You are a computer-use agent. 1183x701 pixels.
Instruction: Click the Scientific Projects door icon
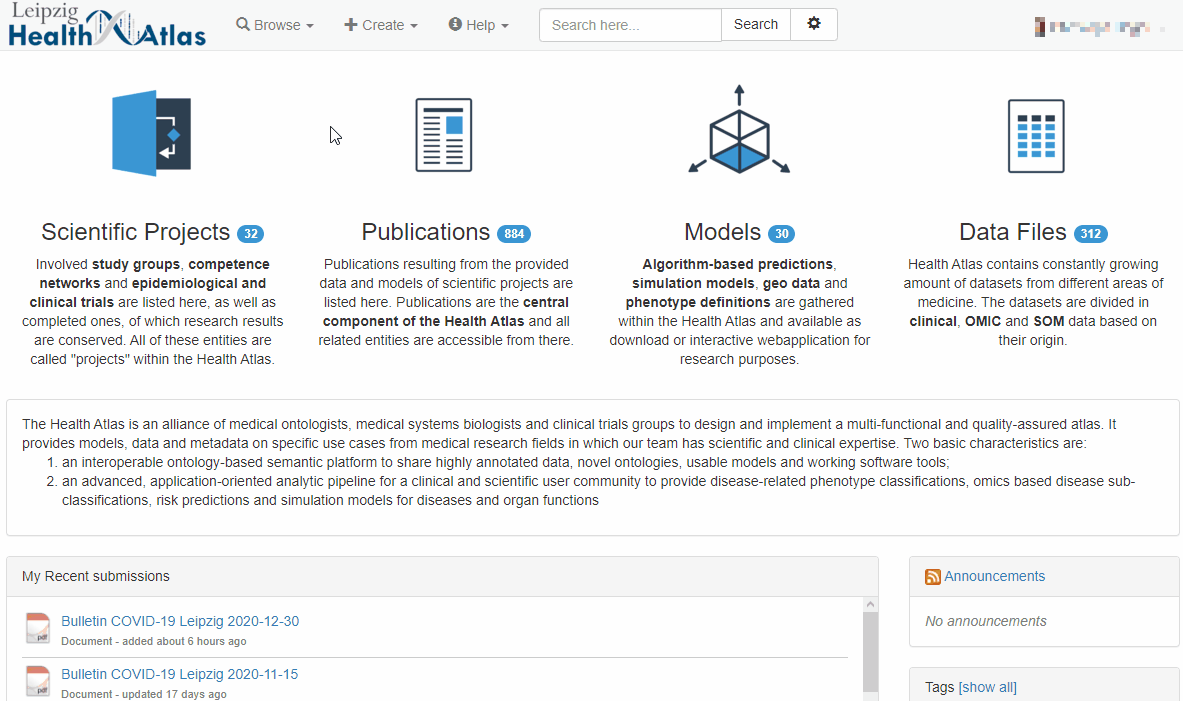[x=151, y=134]
